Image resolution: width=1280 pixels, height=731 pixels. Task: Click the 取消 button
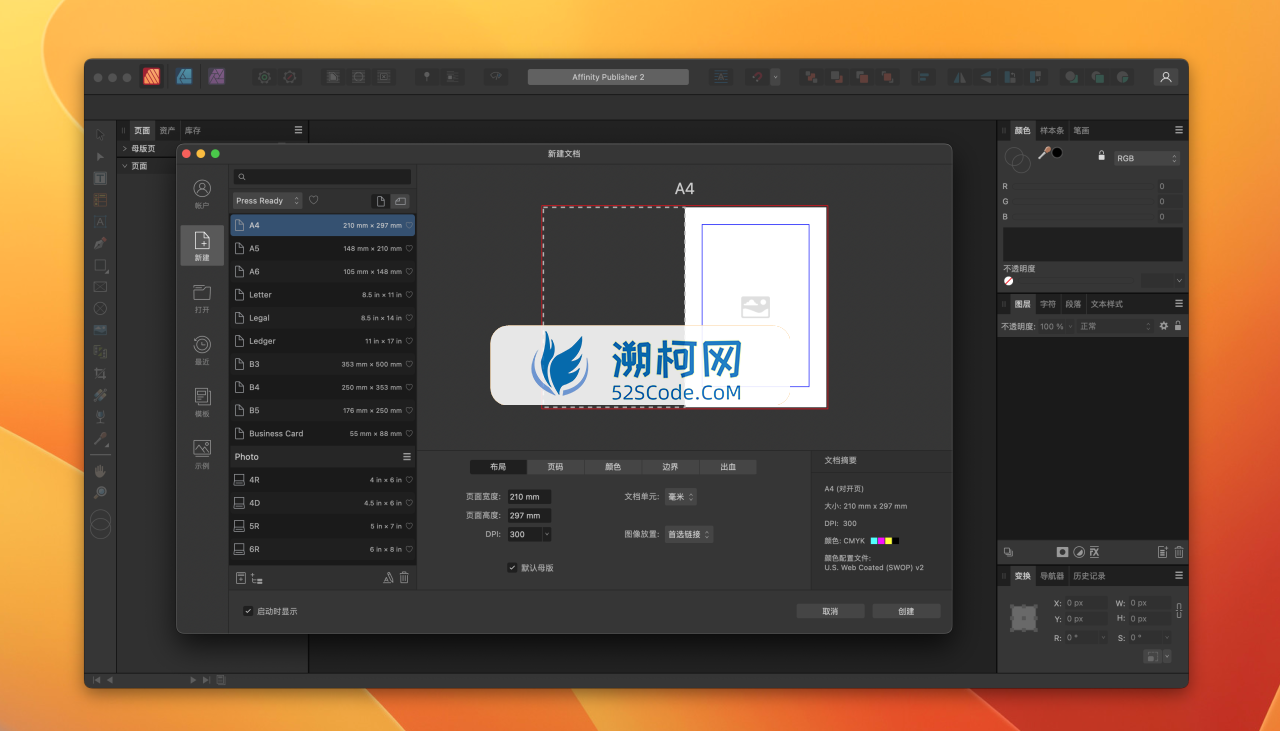coord(830,611)
